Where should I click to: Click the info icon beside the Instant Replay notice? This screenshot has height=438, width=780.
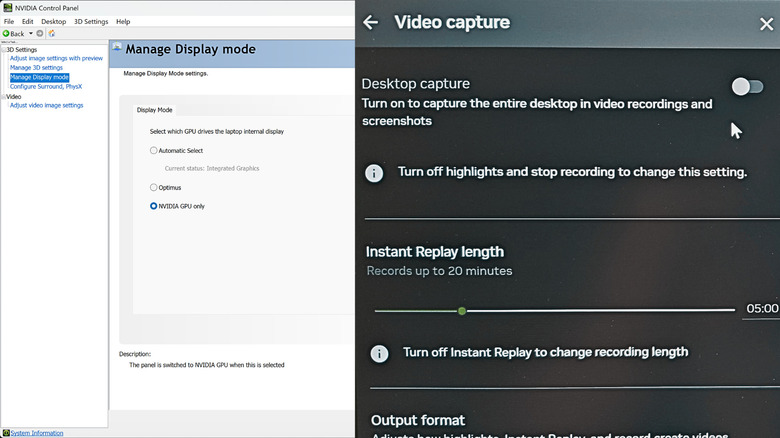(379, 353)
